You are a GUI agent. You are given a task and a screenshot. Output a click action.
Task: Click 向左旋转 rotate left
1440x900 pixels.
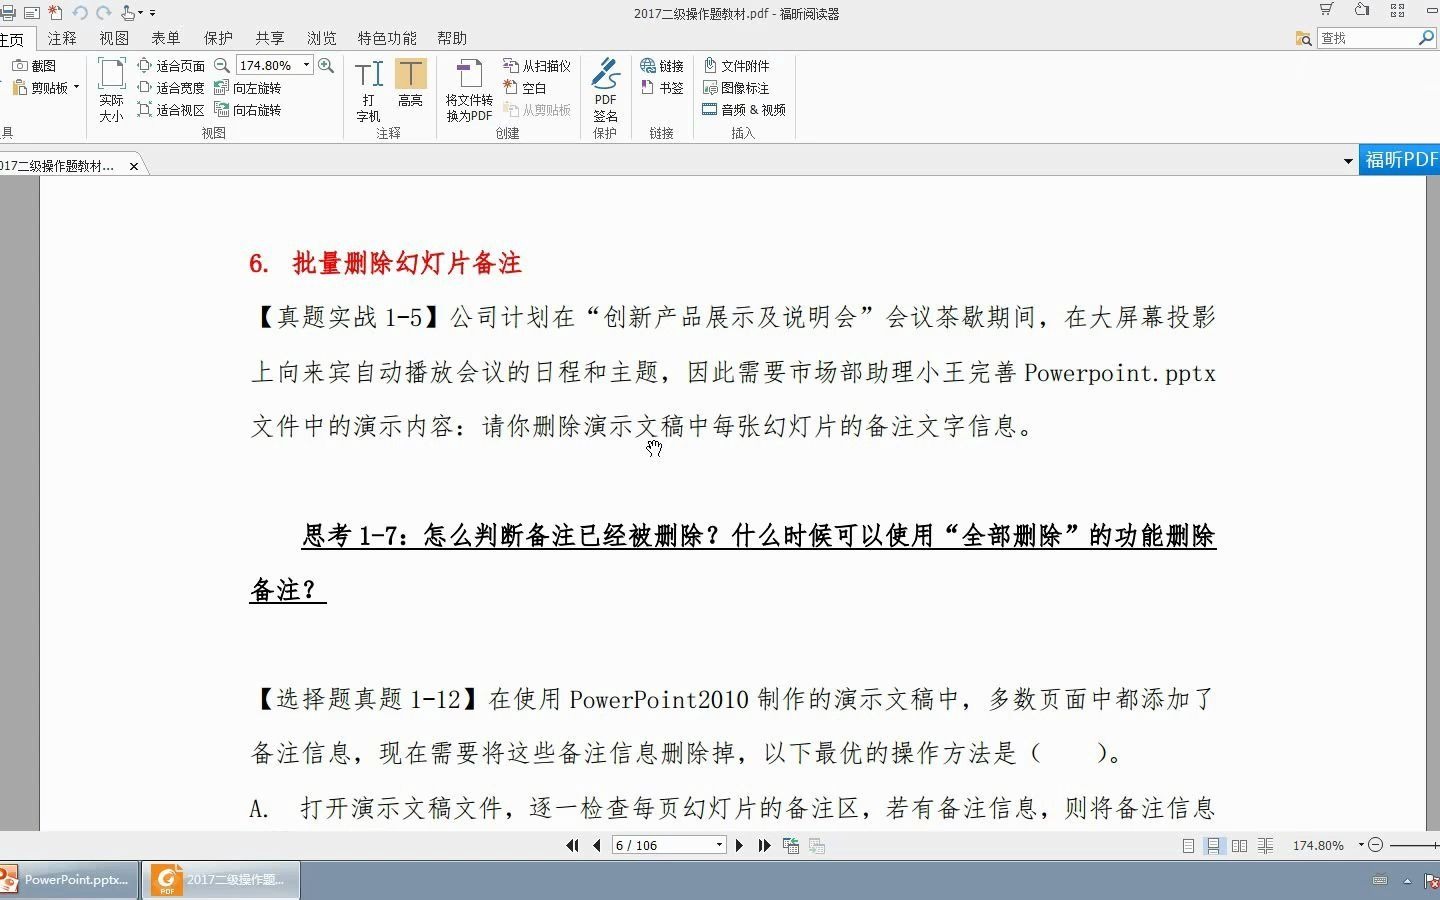coord(248,88)
